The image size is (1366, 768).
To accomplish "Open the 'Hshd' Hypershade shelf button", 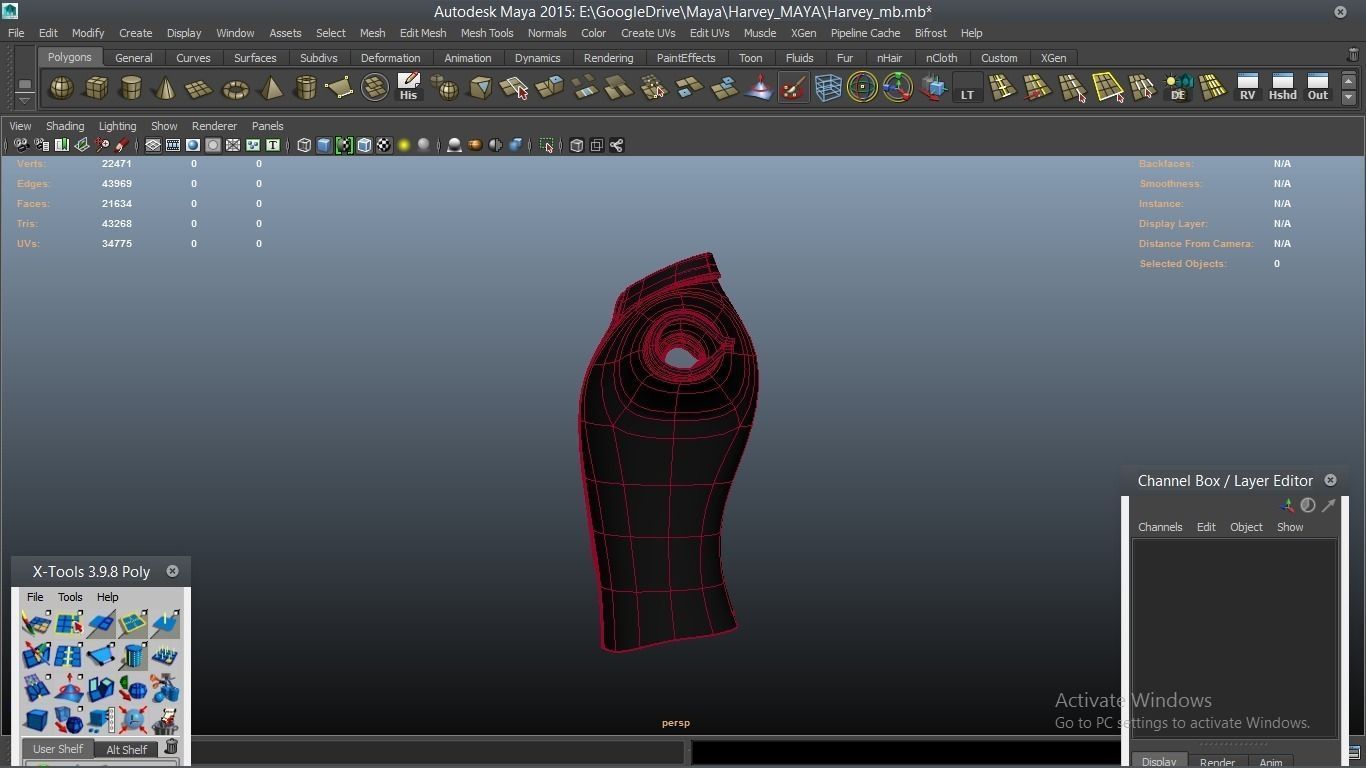I will click(1282, 88).
